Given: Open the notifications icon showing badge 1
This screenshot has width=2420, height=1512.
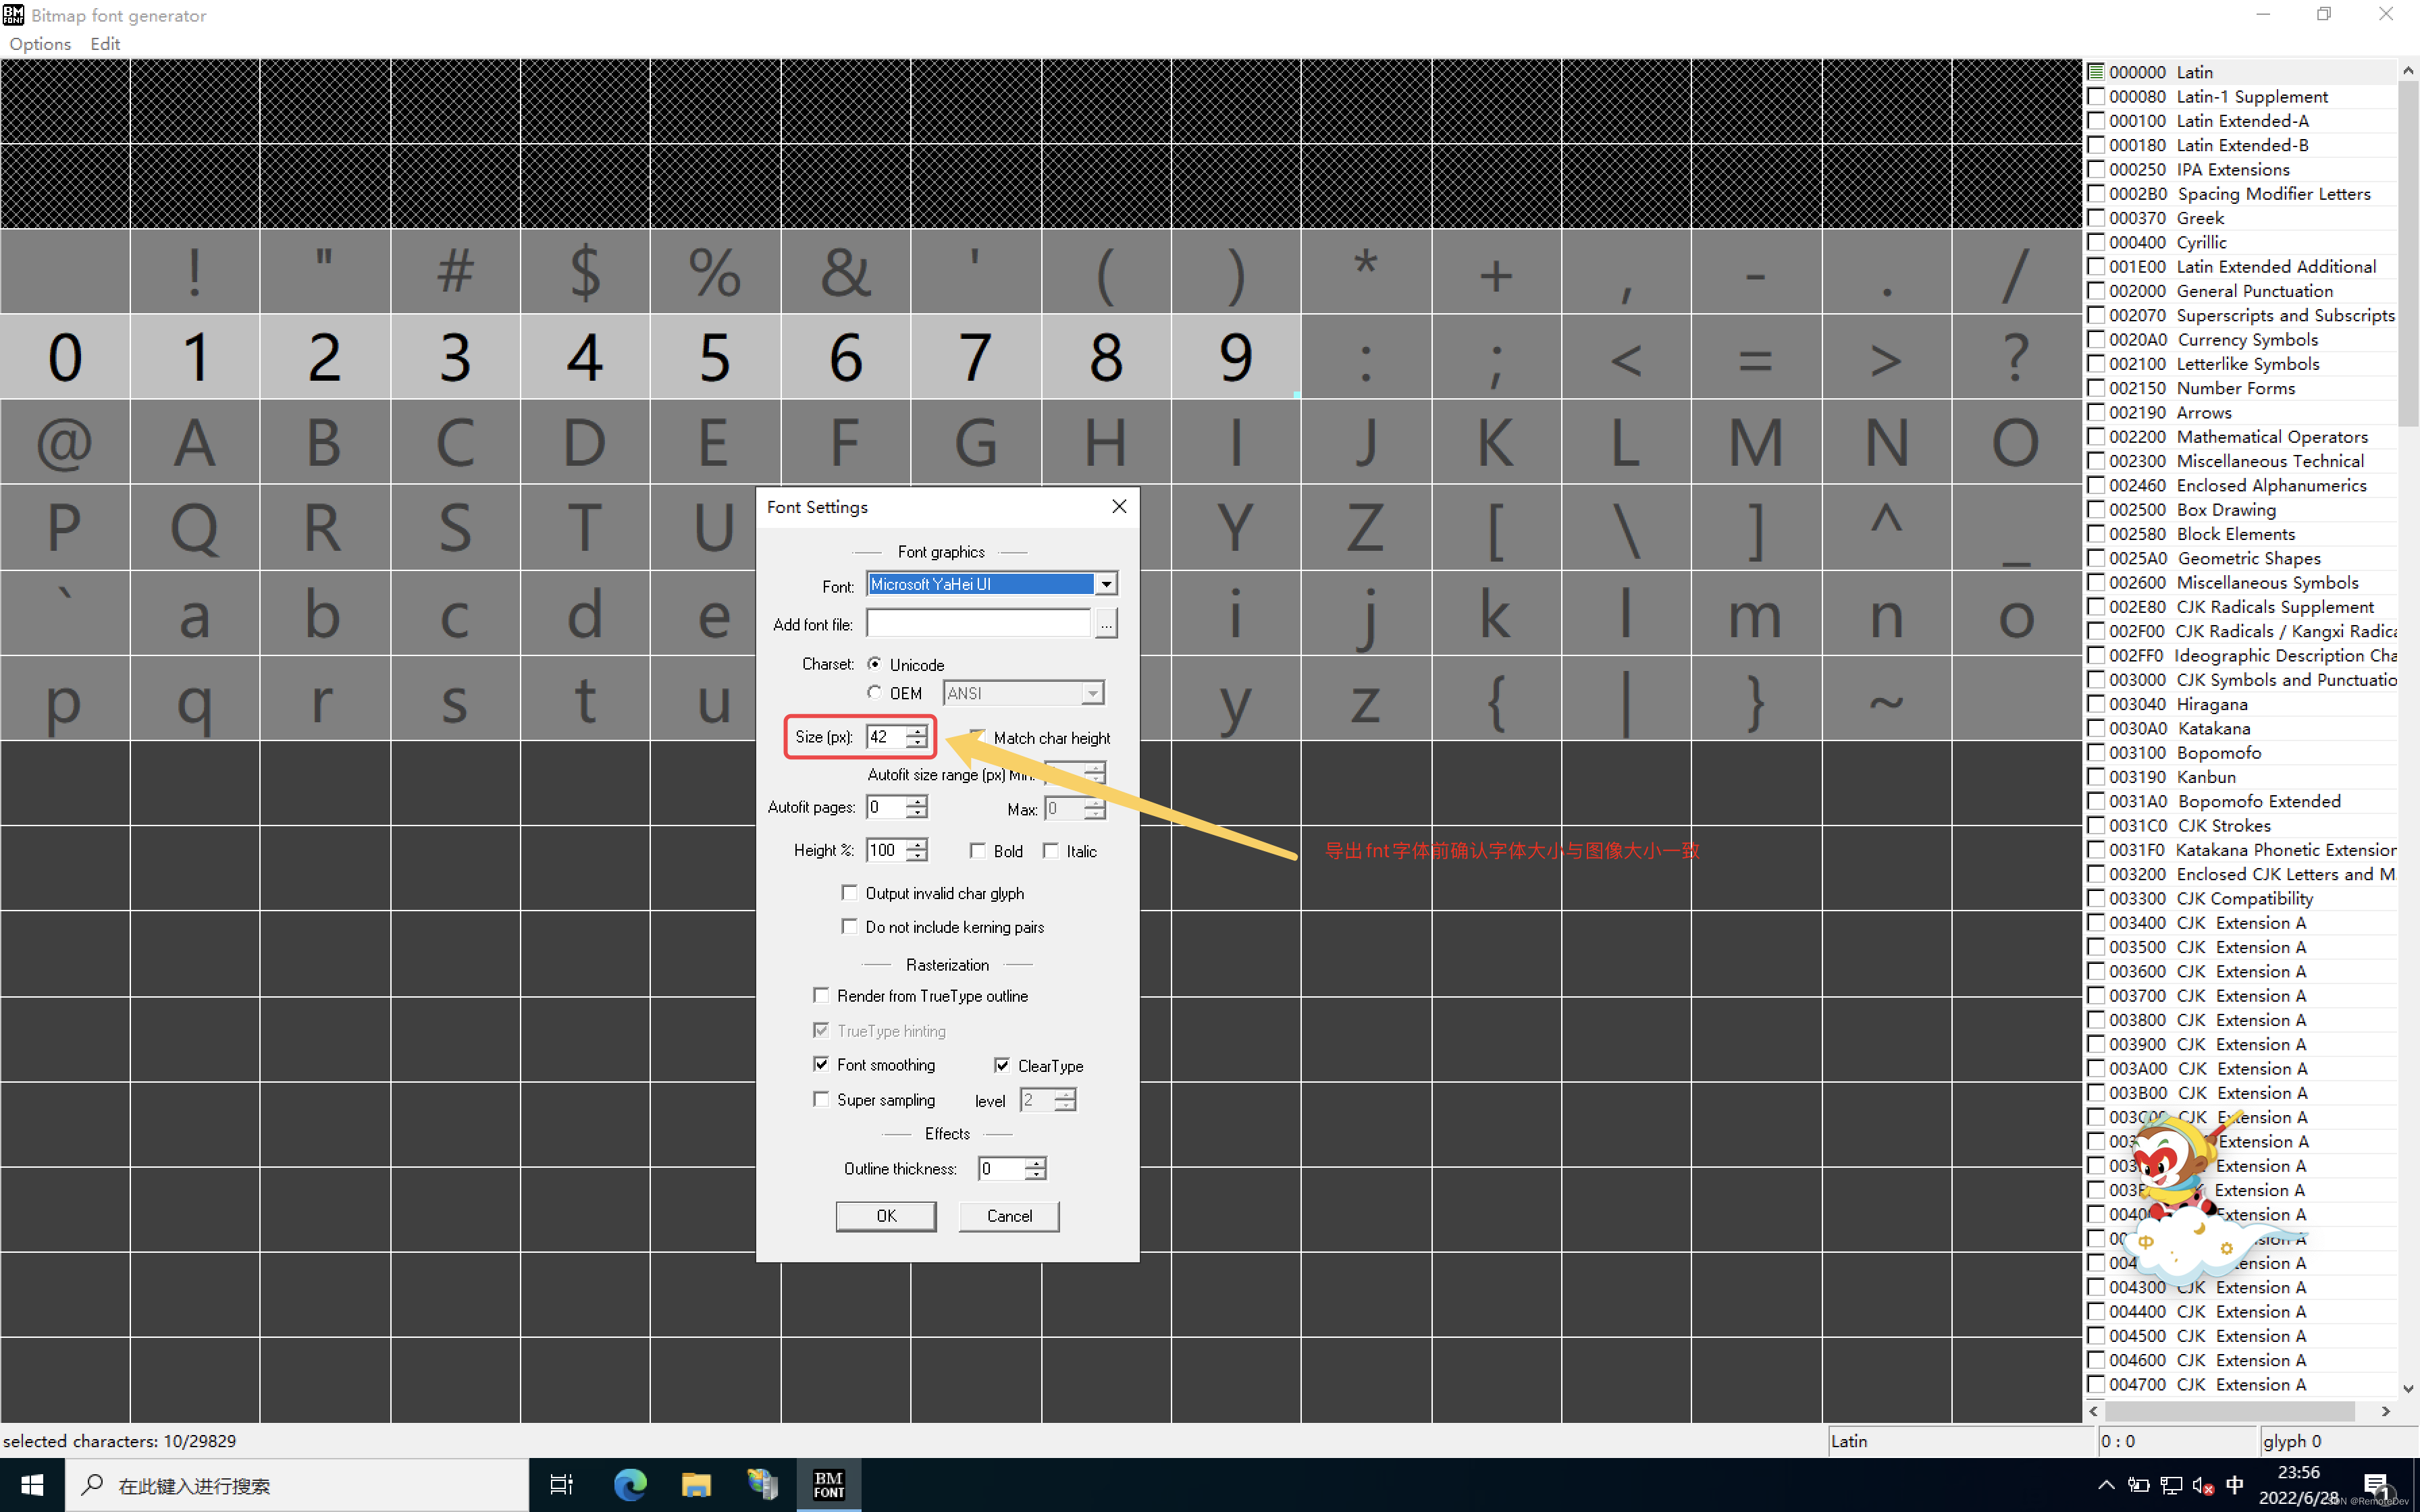Looking at the screenshot, I should click(x=2380, y=1486).
